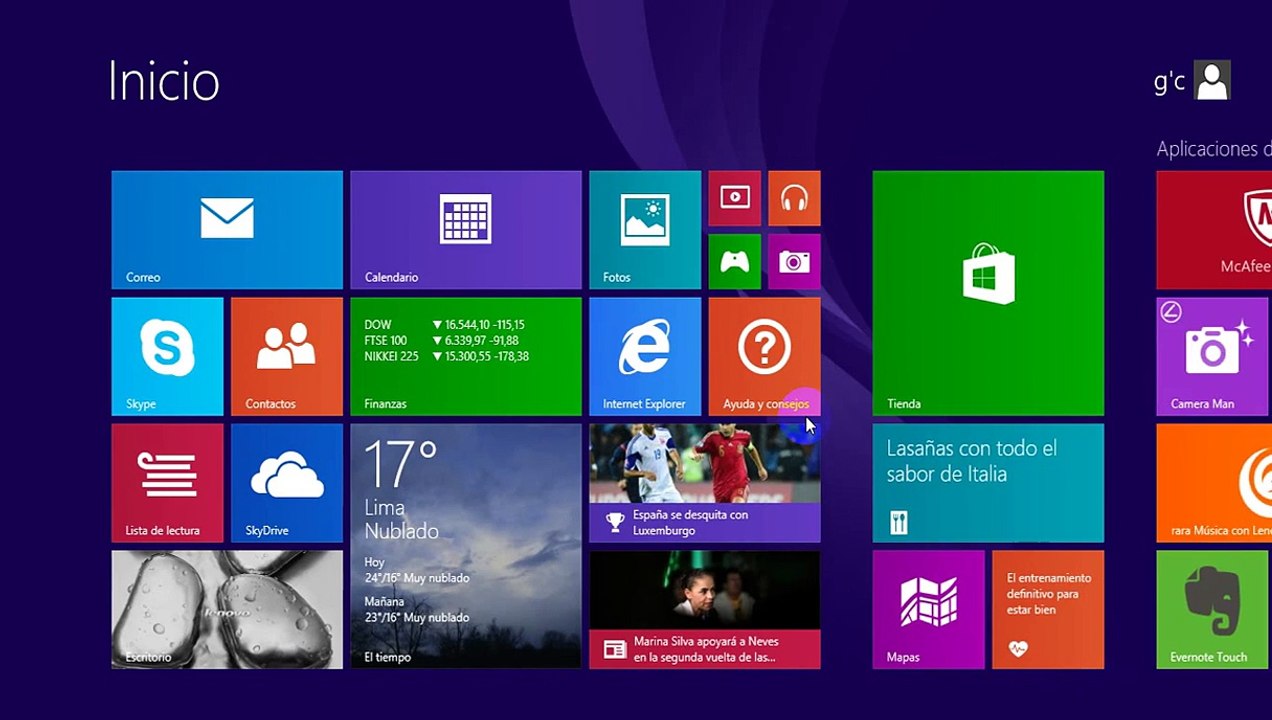Open the health tile about El entrenamiento
Image resolution: width=1272 pixels, height=720 pixels.
pyautogui.click(x=1048, y=610)
